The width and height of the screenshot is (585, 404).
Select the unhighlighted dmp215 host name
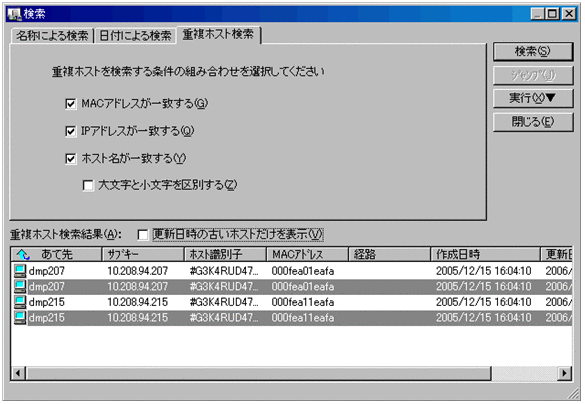47,302
